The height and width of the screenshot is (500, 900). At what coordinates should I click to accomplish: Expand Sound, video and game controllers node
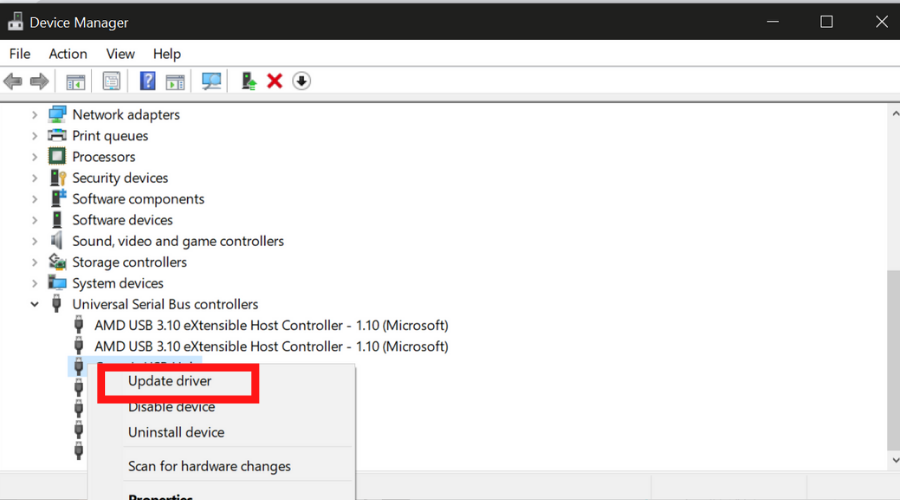coord(34,241)
